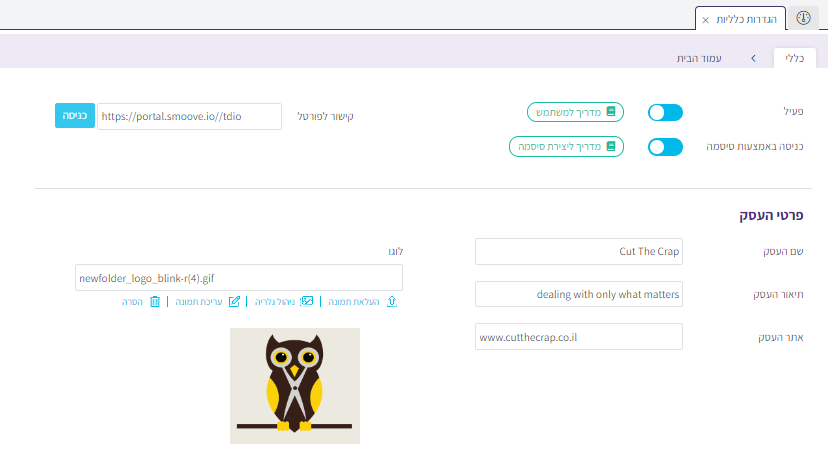Open the gallery manager (ניהול גלריה) icon
The height and width of the screenshot is (458, 828).
(307, 301)
